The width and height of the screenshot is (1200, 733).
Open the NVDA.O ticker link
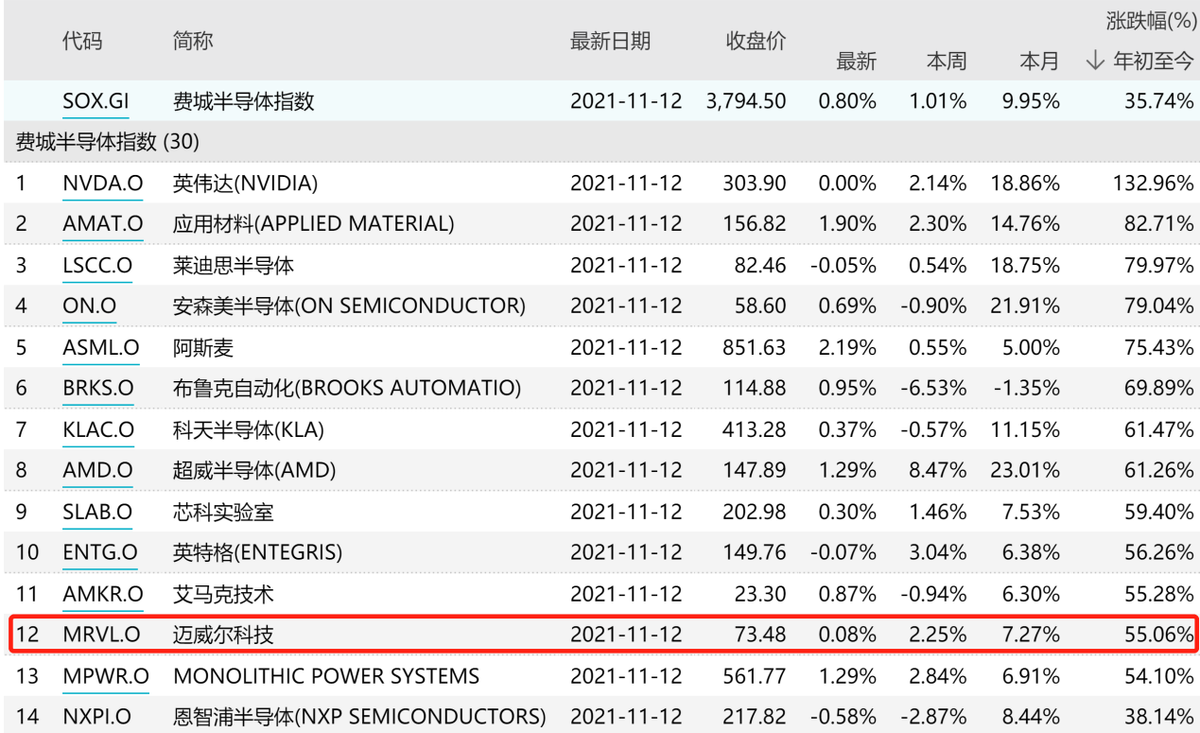point(97,183)
